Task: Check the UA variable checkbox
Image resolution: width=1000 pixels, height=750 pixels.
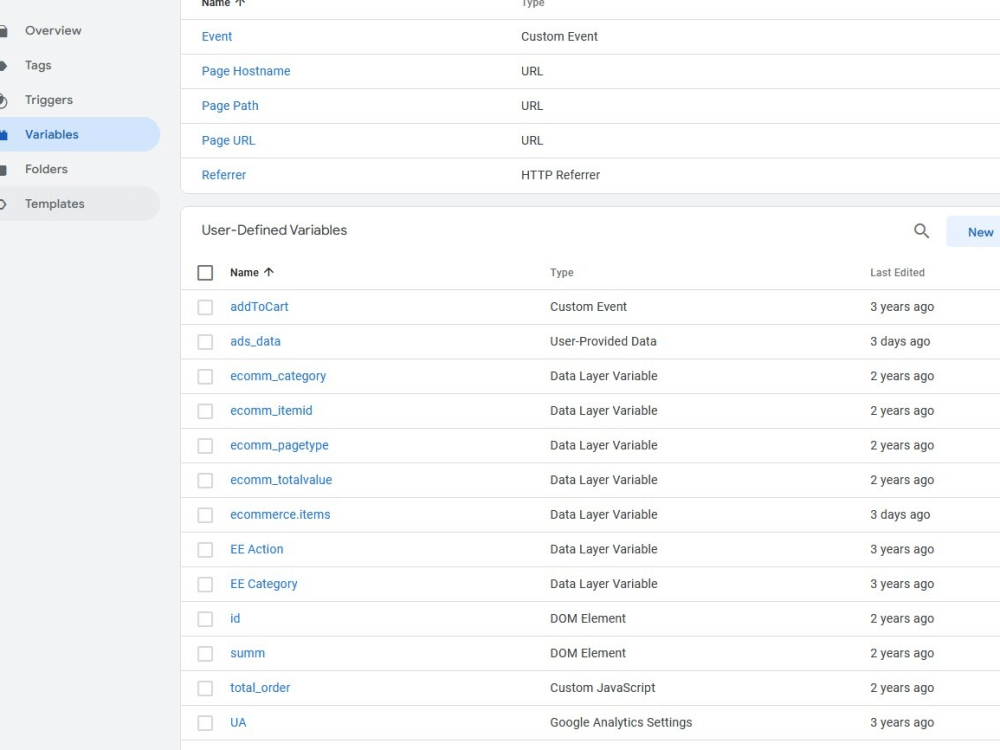Action: click(205, 722)
